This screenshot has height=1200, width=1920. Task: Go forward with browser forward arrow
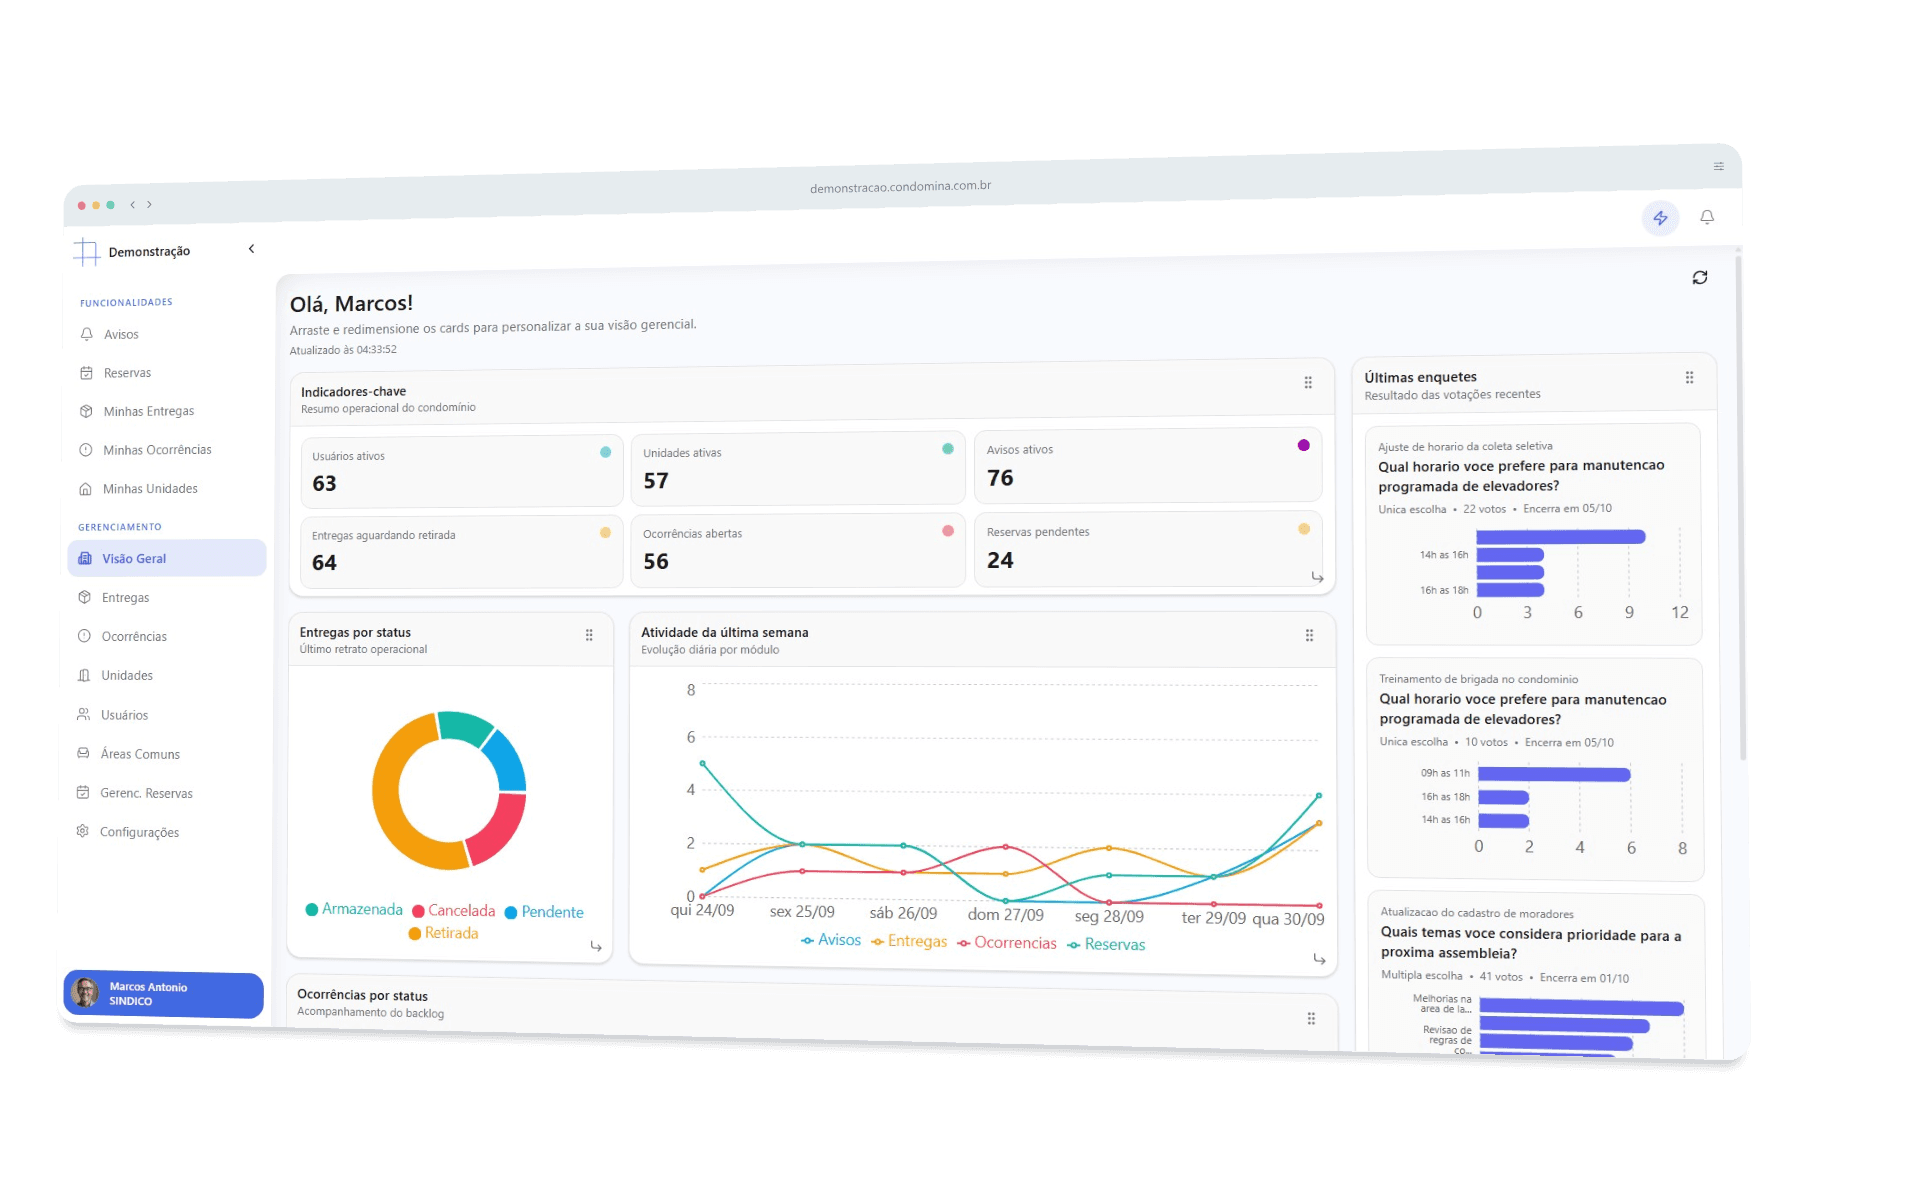tap(149, 204)
